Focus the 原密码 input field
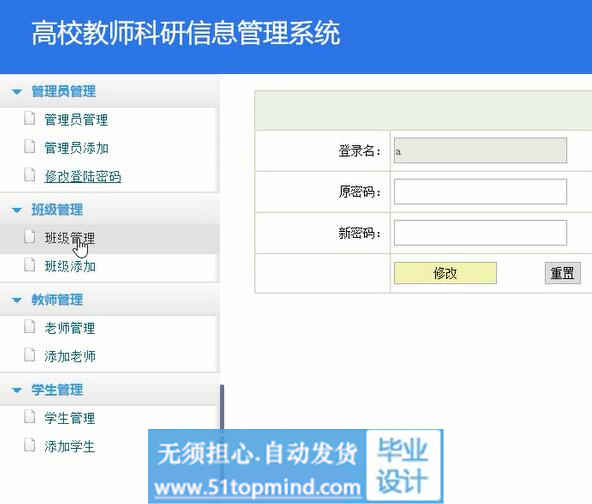This screenshot has width=592, height=504. (480, 192)
